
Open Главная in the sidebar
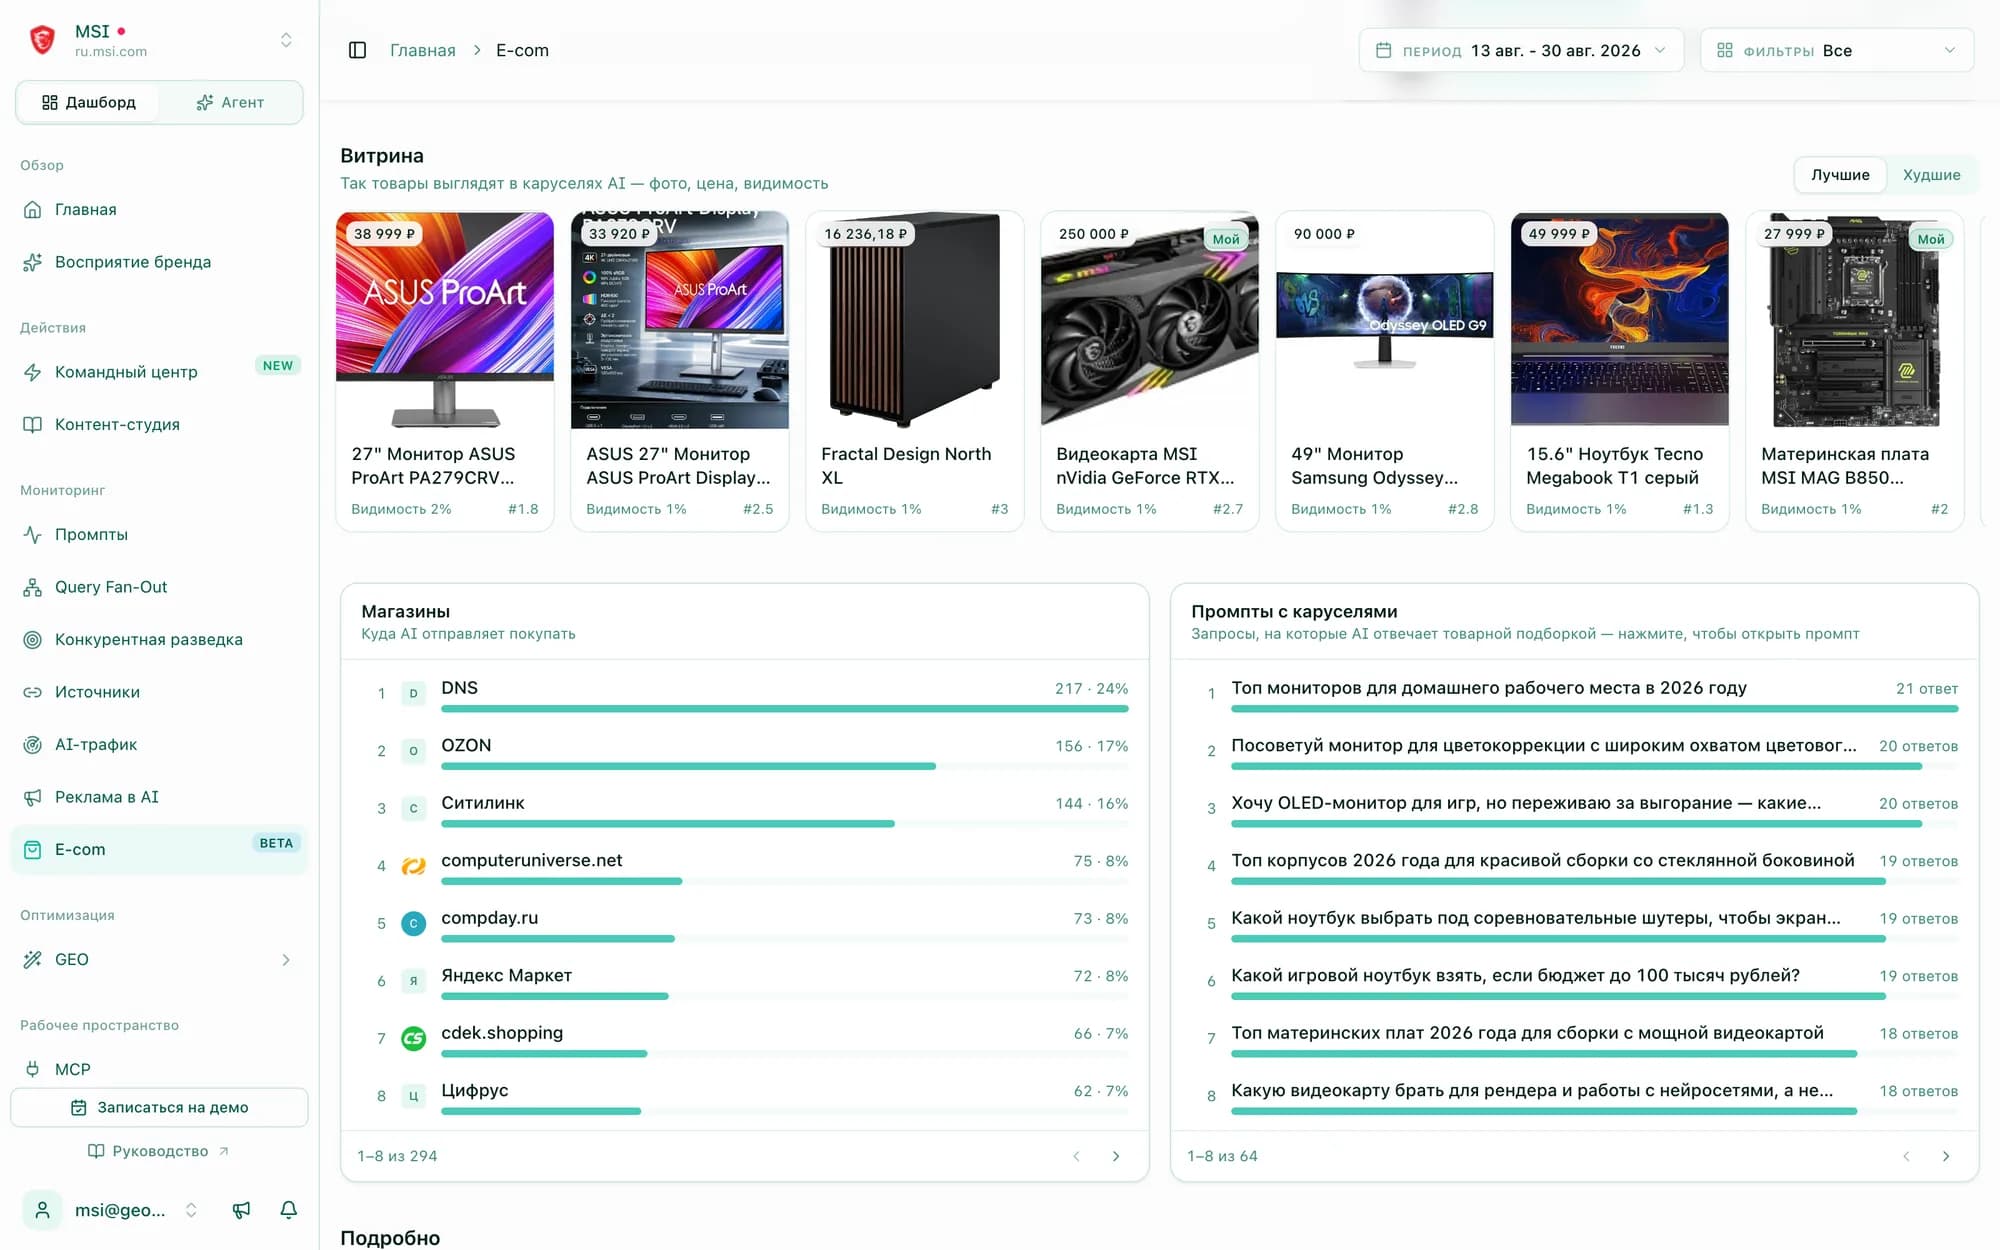tap(160, 210)
